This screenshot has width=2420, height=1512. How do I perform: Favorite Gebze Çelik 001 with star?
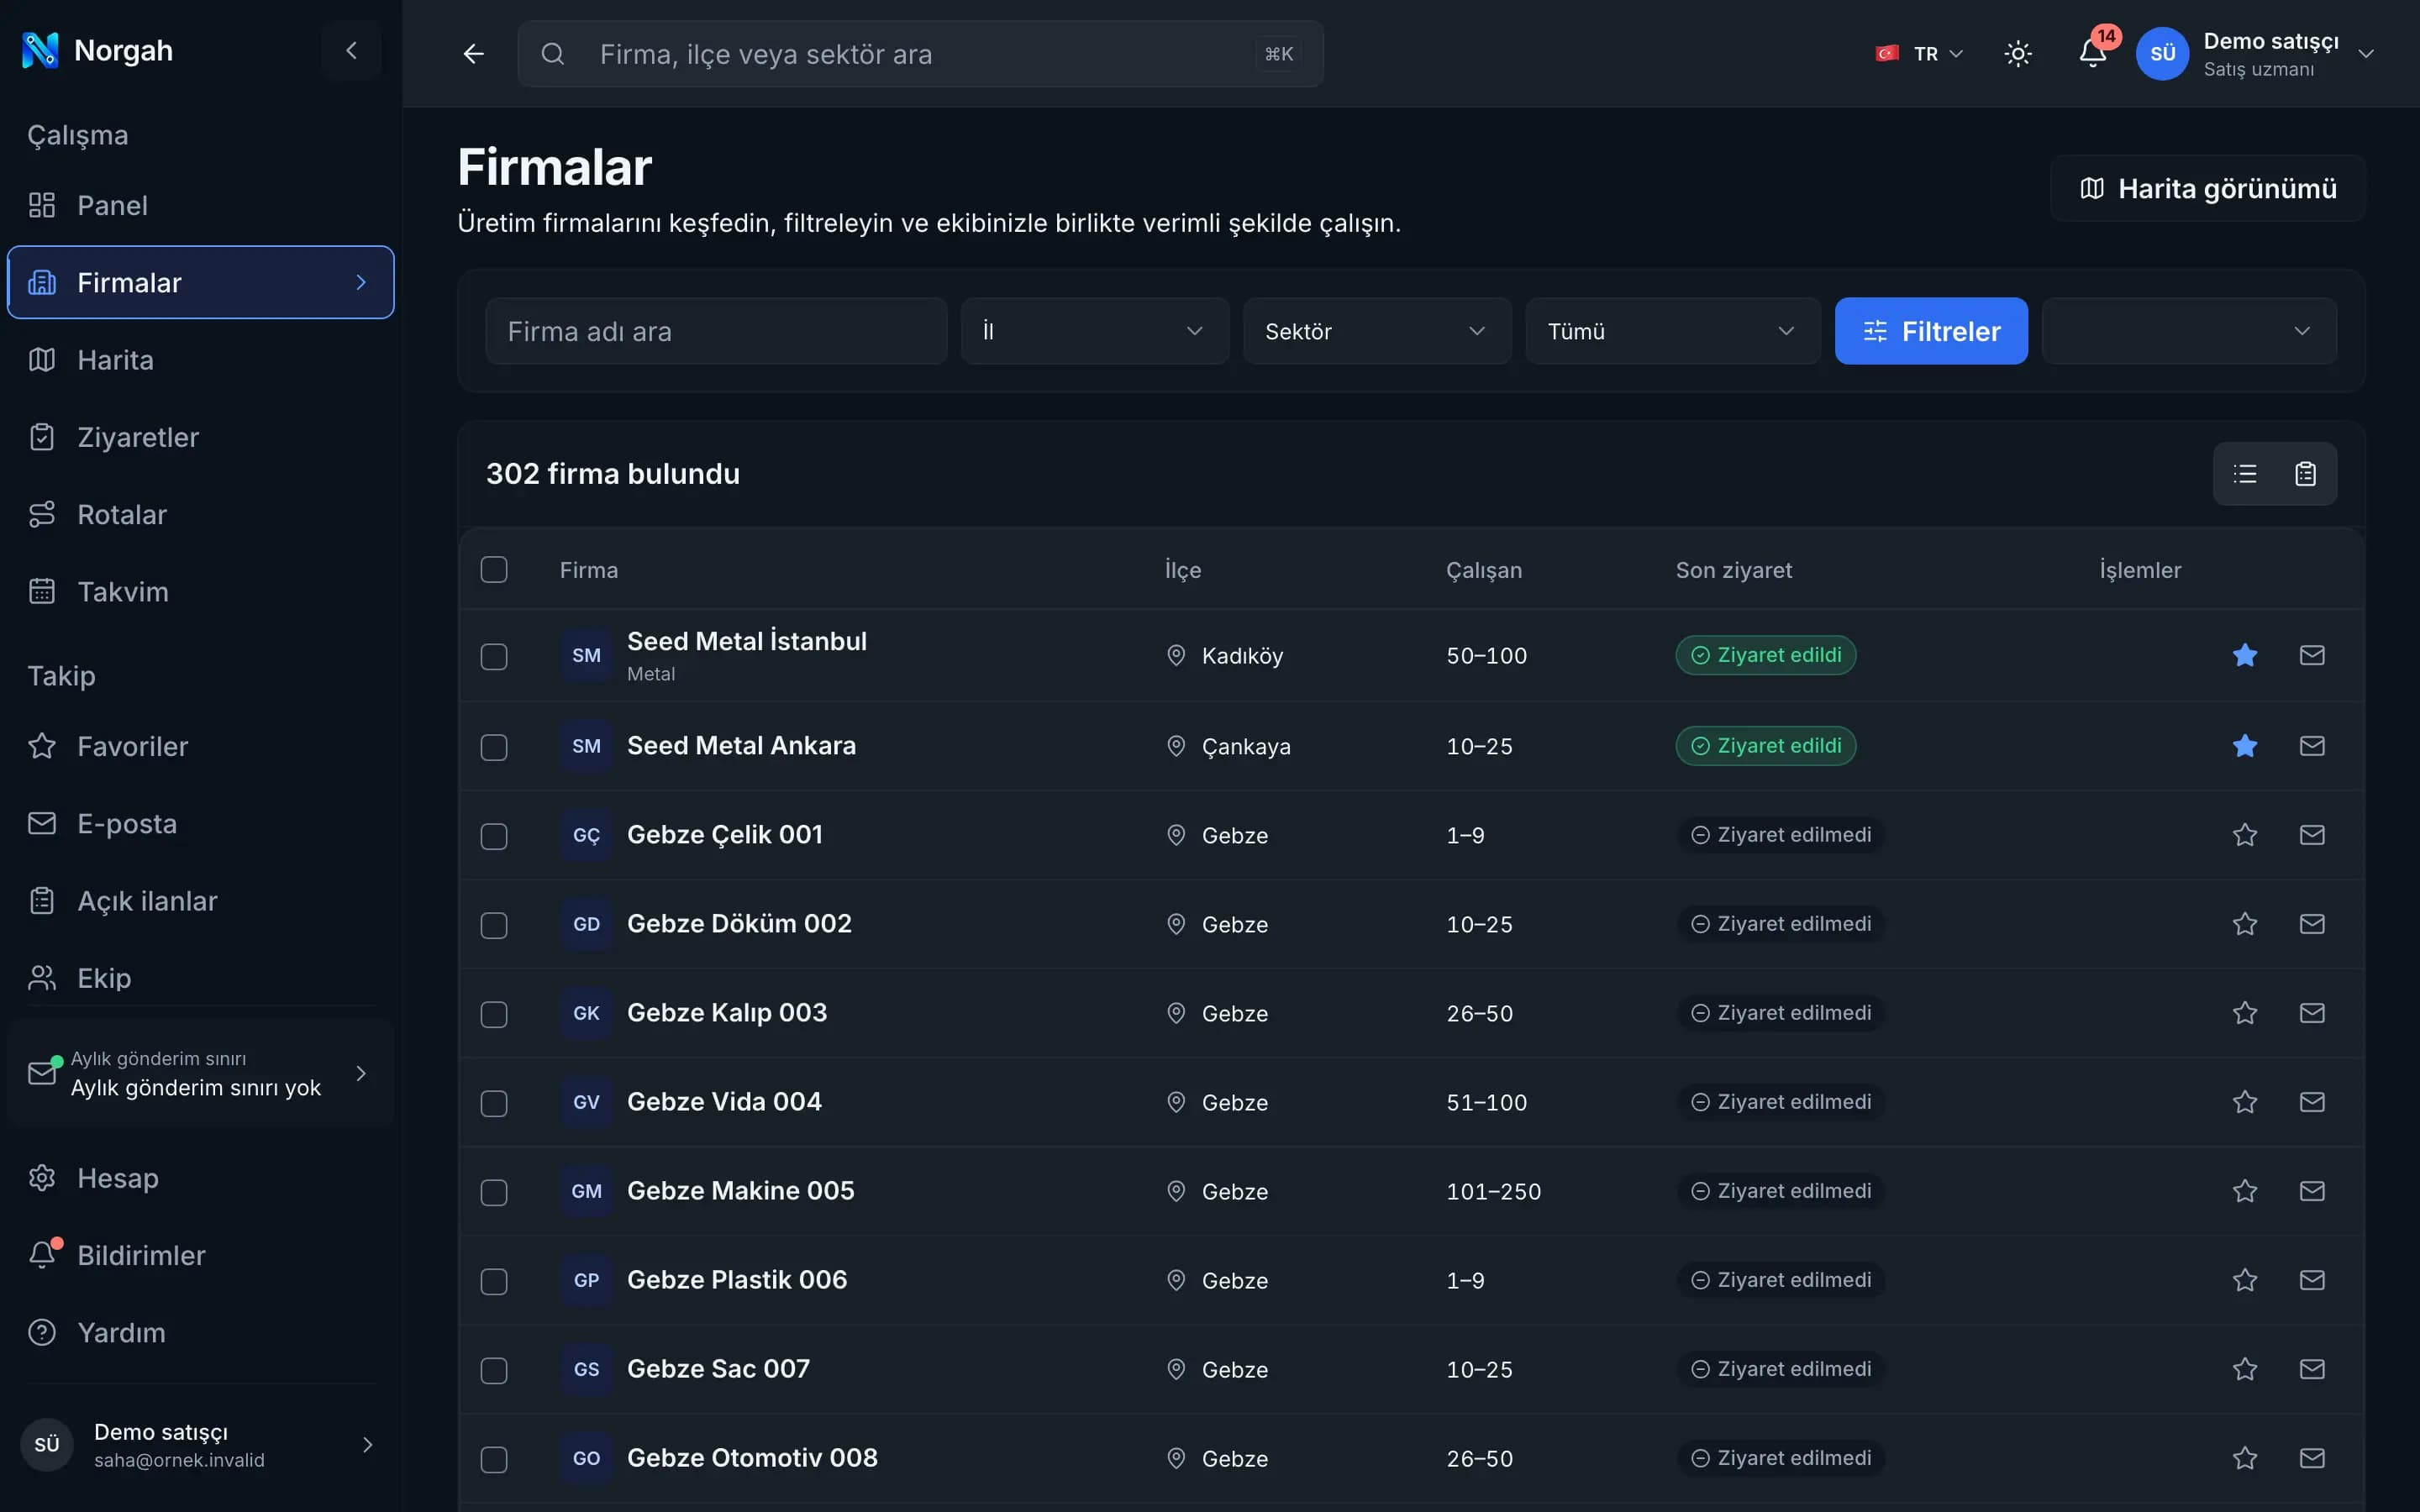[x=2245, y=835]
